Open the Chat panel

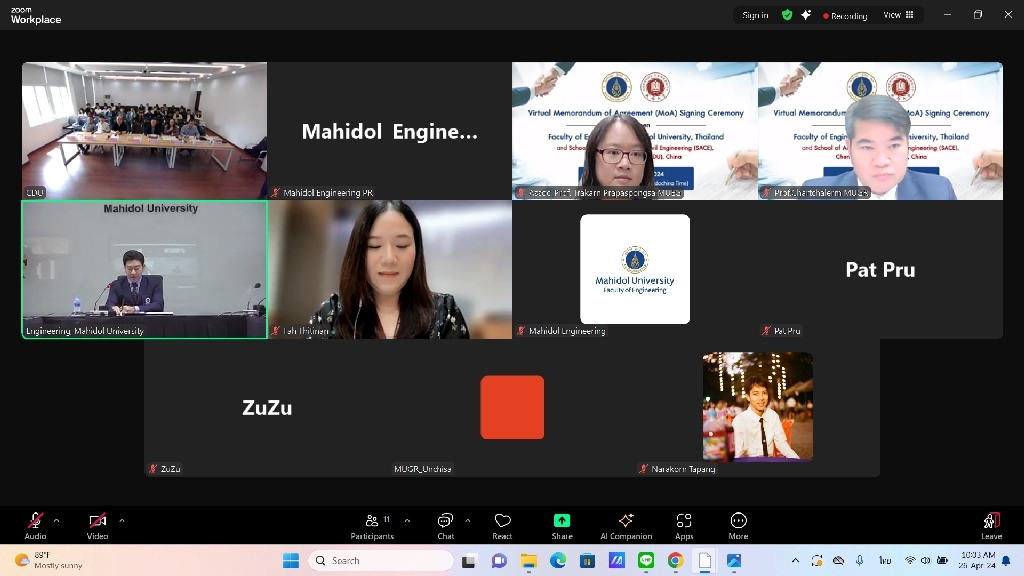point(445,525)
